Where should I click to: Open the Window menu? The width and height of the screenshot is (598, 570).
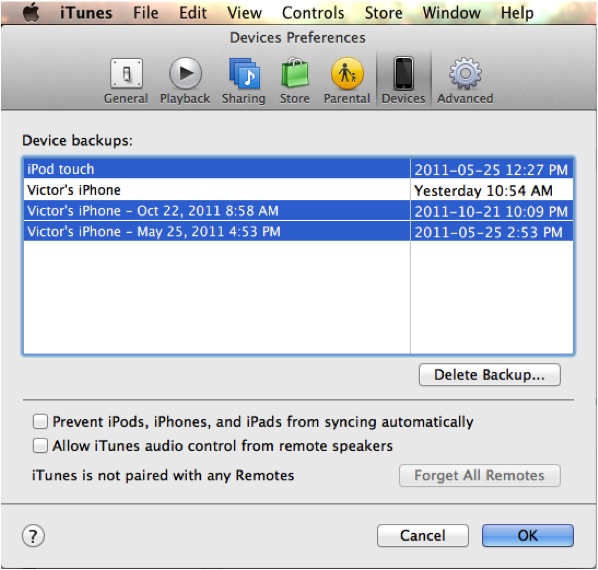point(452,13)
